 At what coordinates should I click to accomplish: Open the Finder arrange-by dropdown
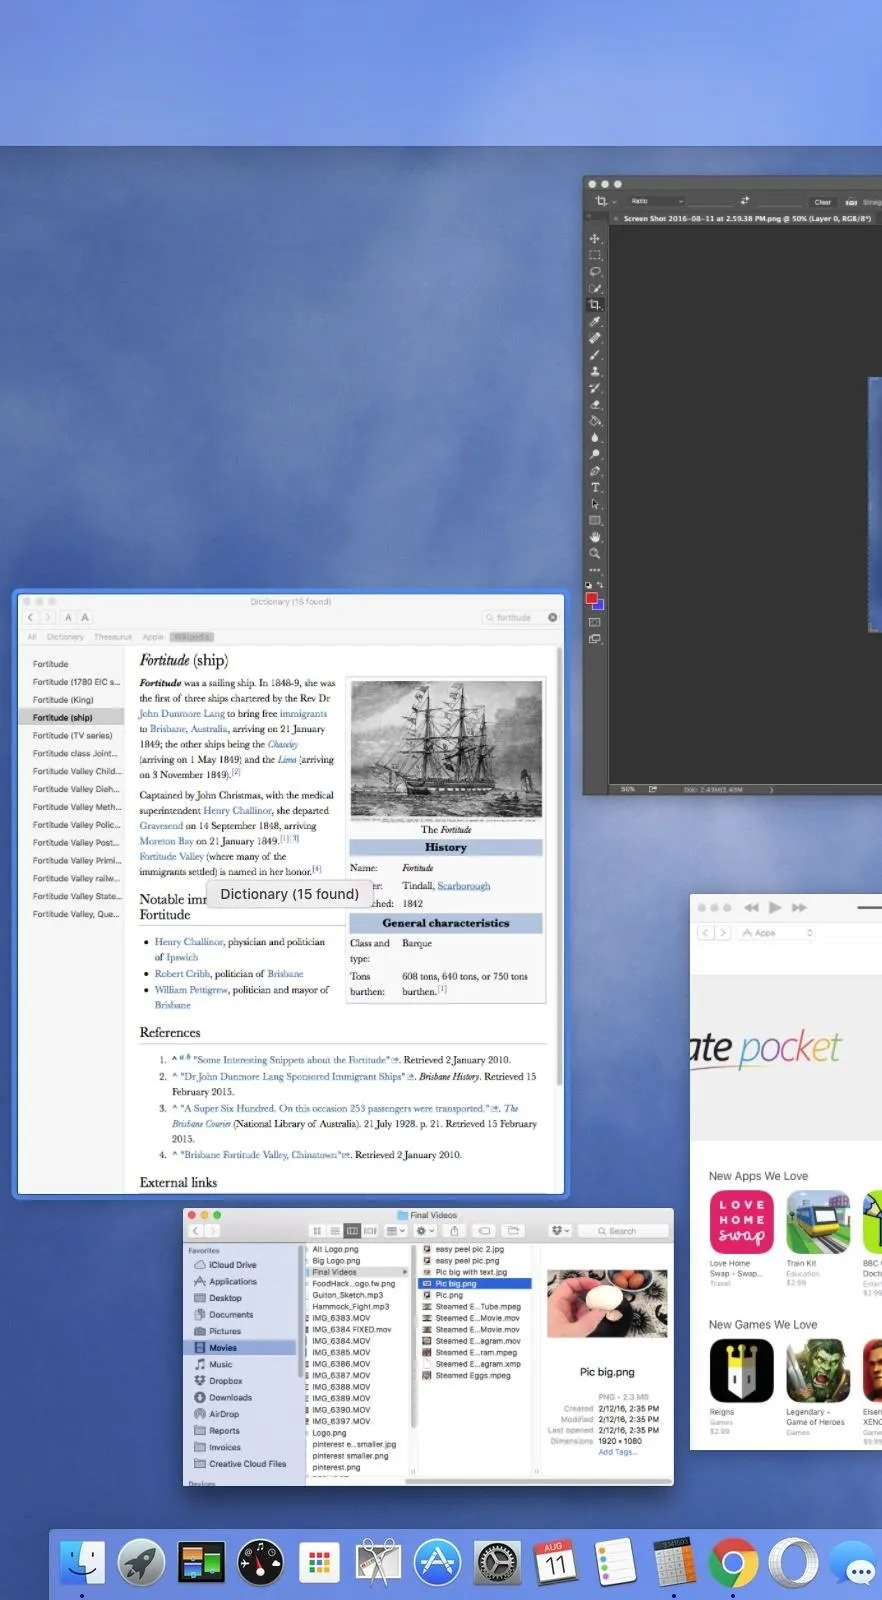[x=396, y=1231]
